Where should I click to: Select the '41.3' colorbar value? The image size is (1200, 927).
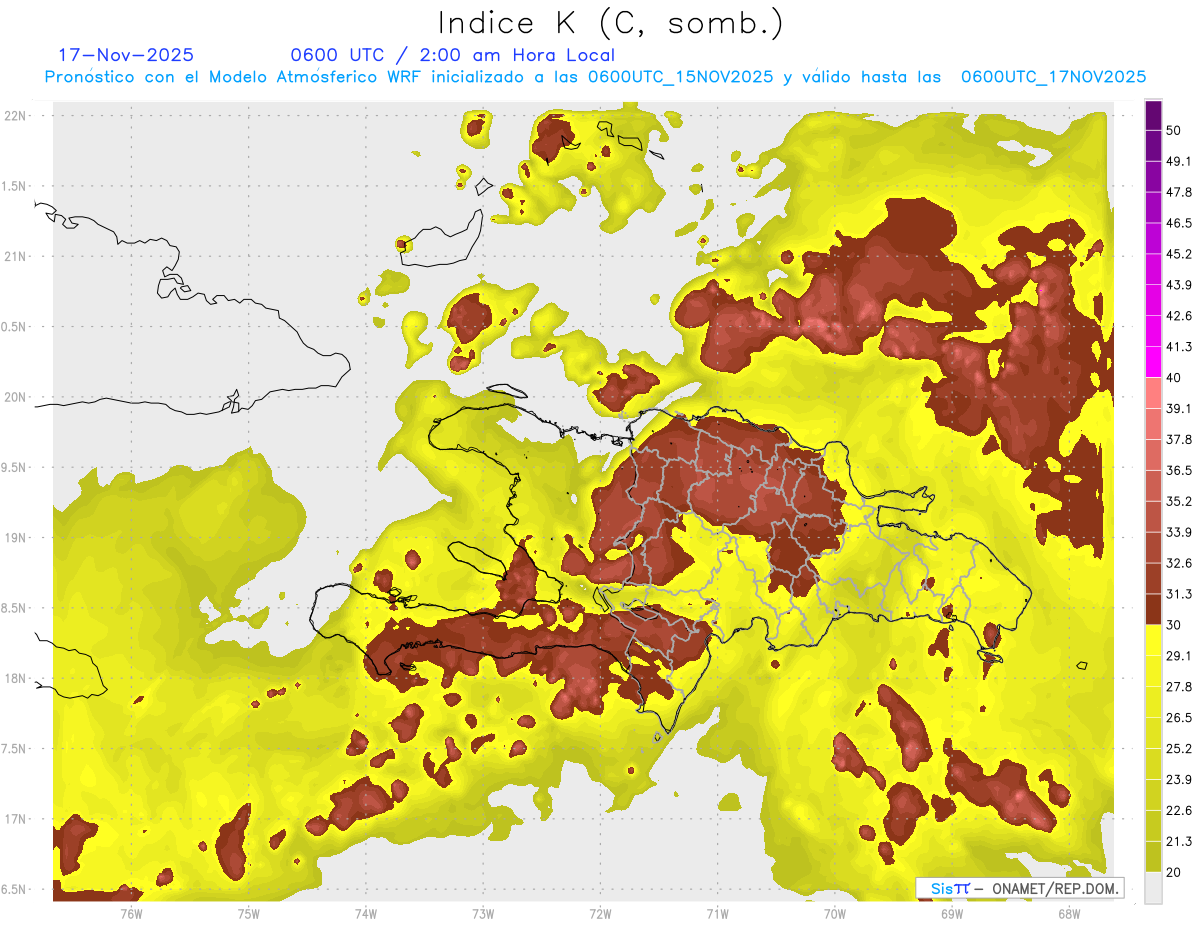1179,347
